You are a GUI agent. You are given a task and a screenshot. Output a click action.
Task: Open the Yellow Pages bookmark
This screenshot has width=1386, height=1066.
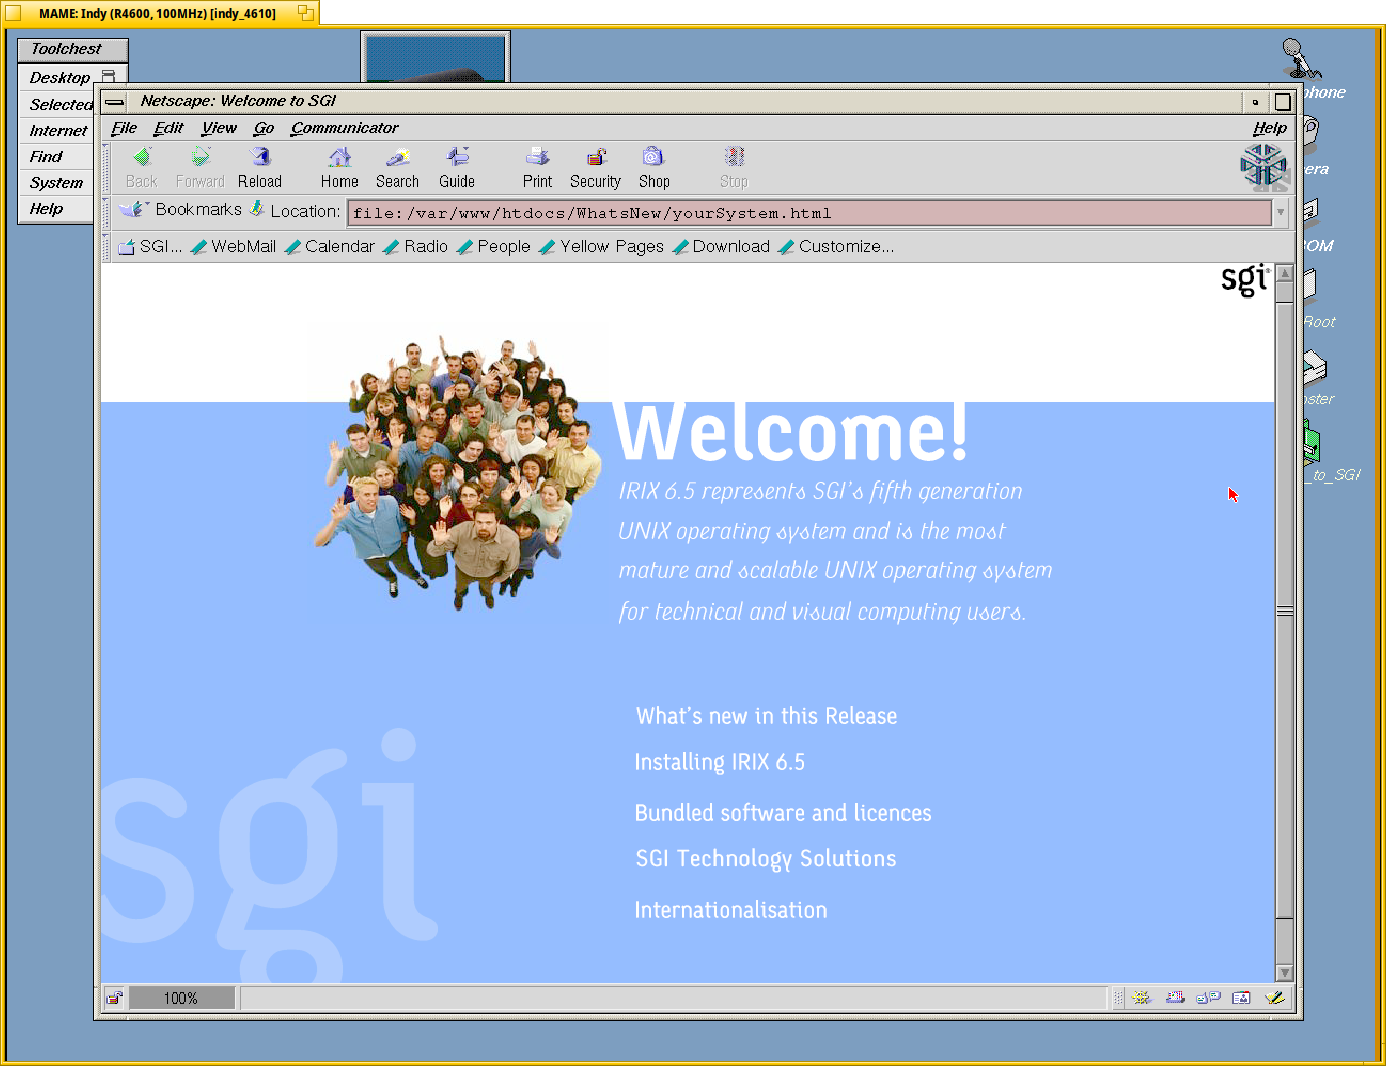602,246
